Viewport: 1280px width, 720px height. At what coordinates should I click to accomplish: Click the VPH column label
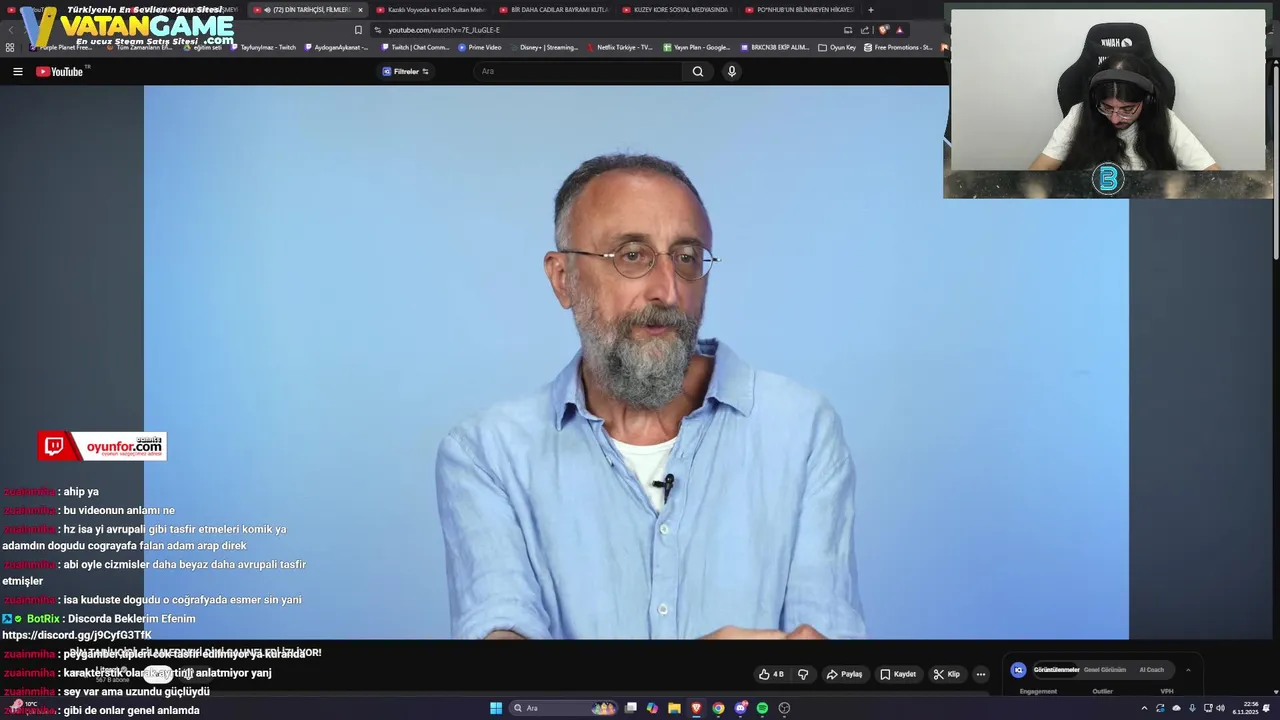pos(1167,691)
